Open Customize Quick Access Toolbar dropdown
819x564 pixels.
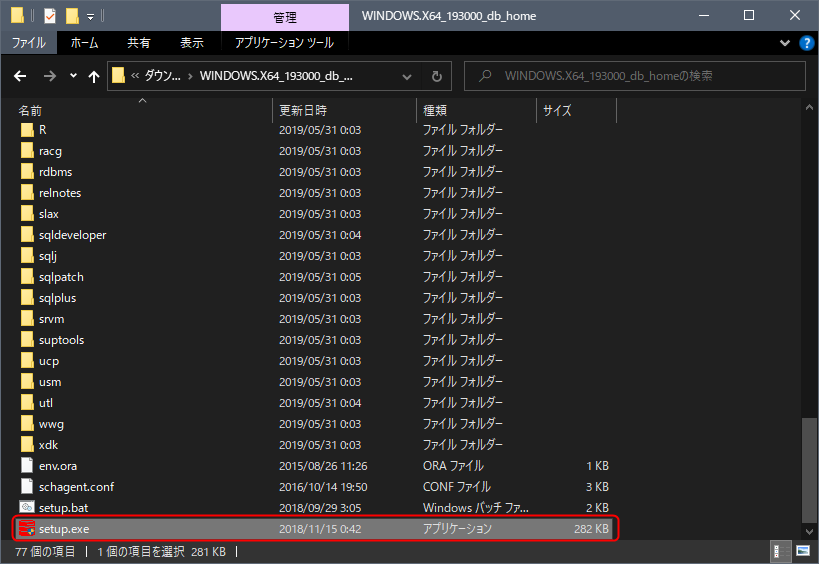tap(90, 17)
